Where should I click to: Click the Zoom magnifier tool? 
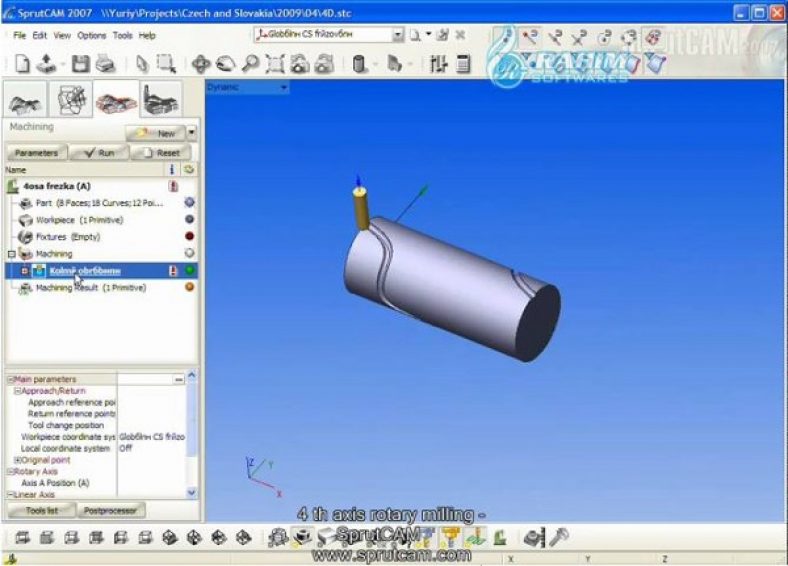pyautogui.click(x=250, y=64)
